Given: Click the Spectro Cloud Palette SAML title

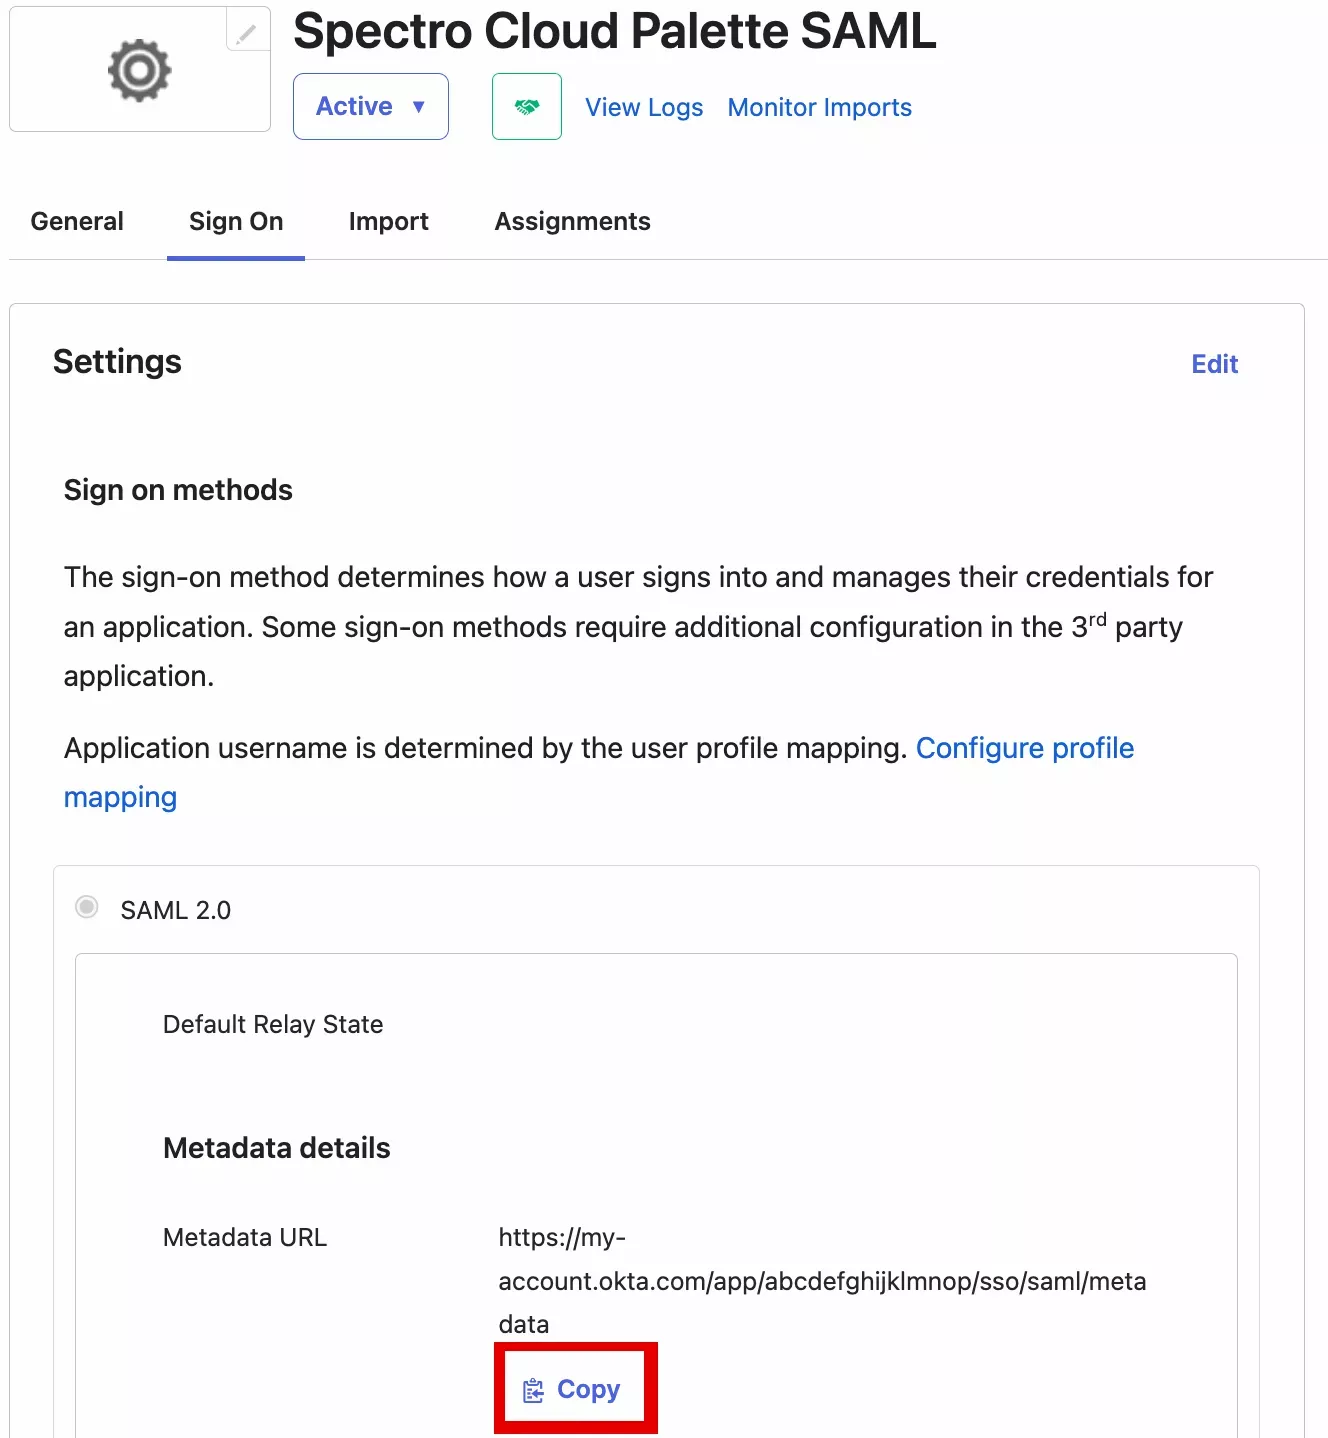Looking at the screenshot, I should [x=615, y=31].
